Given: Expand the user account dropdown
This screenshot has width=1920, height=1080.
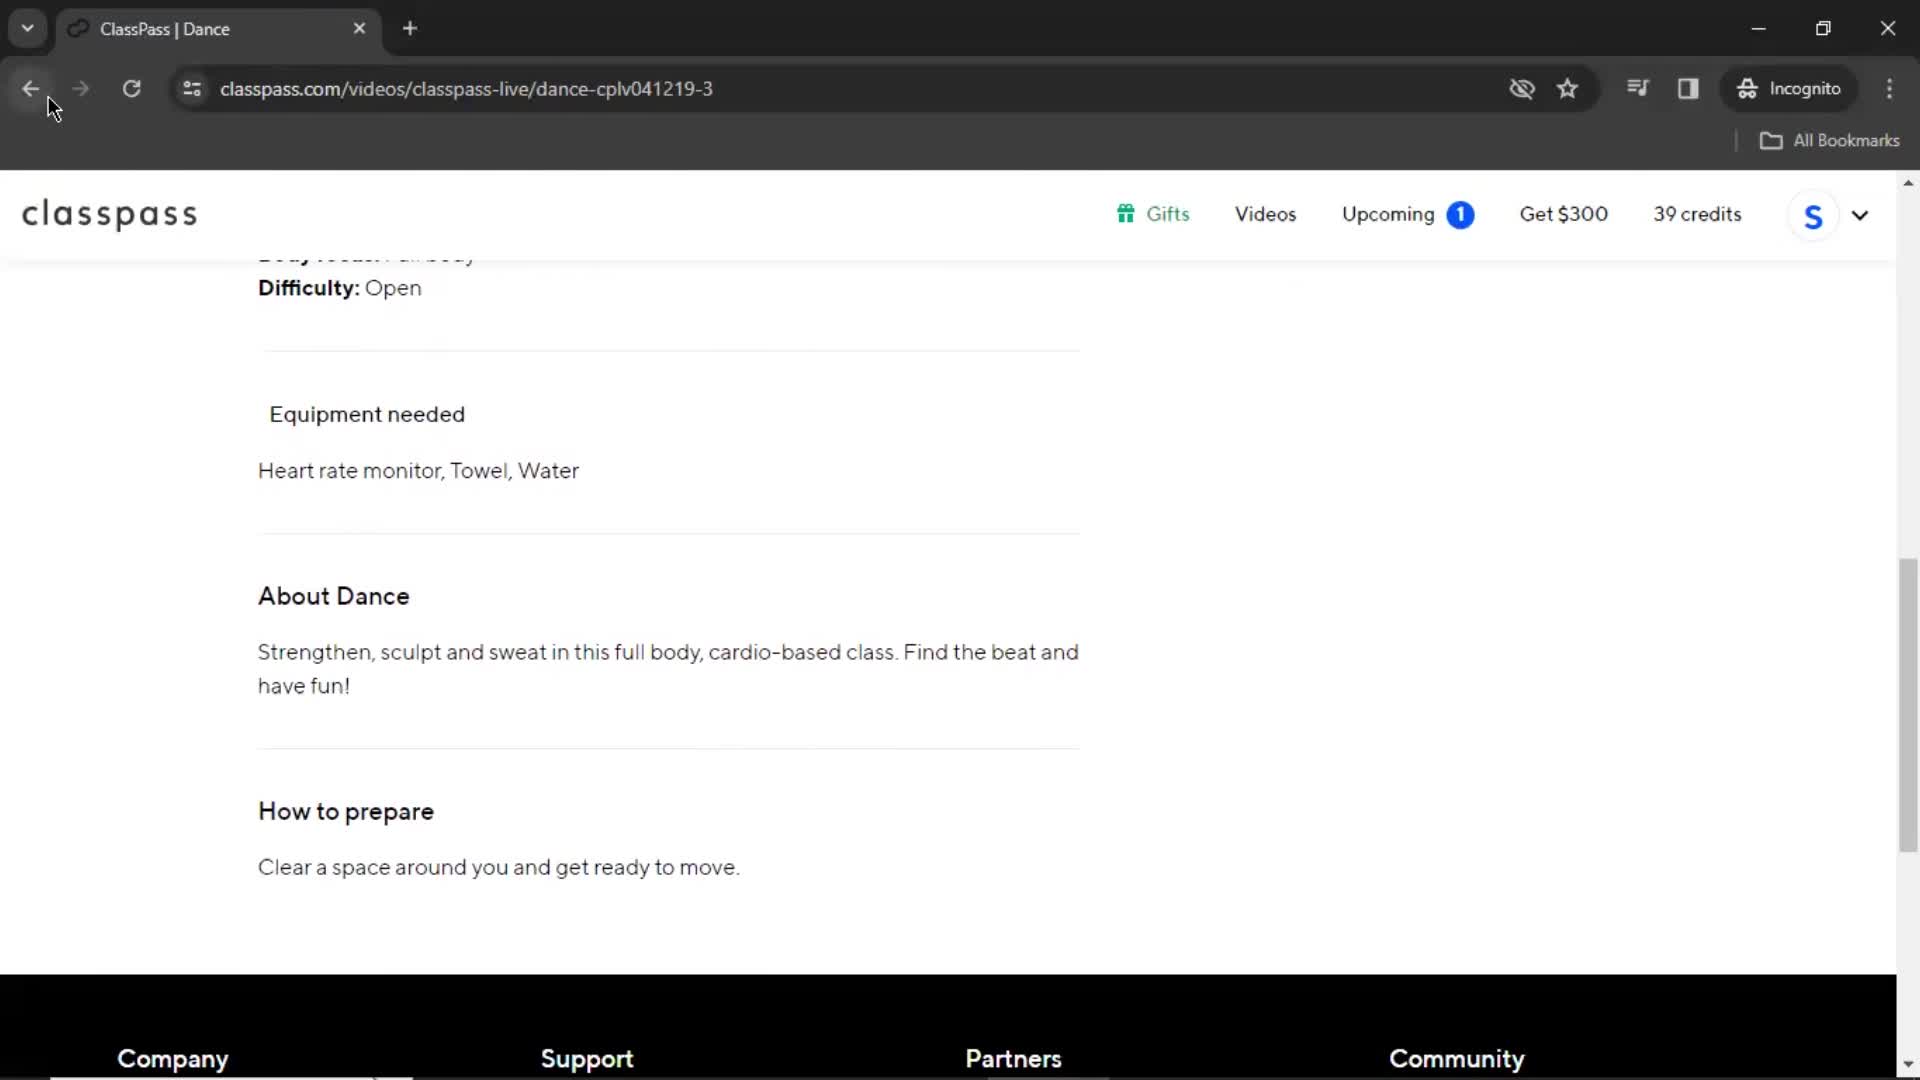Looking at the screenshot, I should pos(1859,215).
